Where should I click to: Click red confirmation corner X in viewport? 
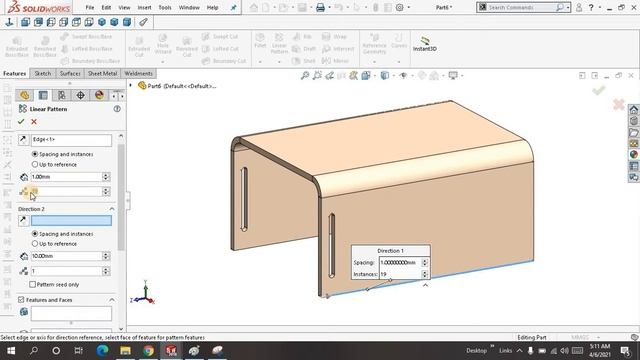pos(619,104)
